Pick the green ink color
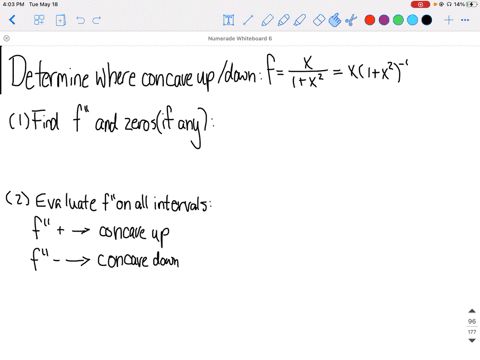This screenshot has width=480, height=360. pos(398,20)
